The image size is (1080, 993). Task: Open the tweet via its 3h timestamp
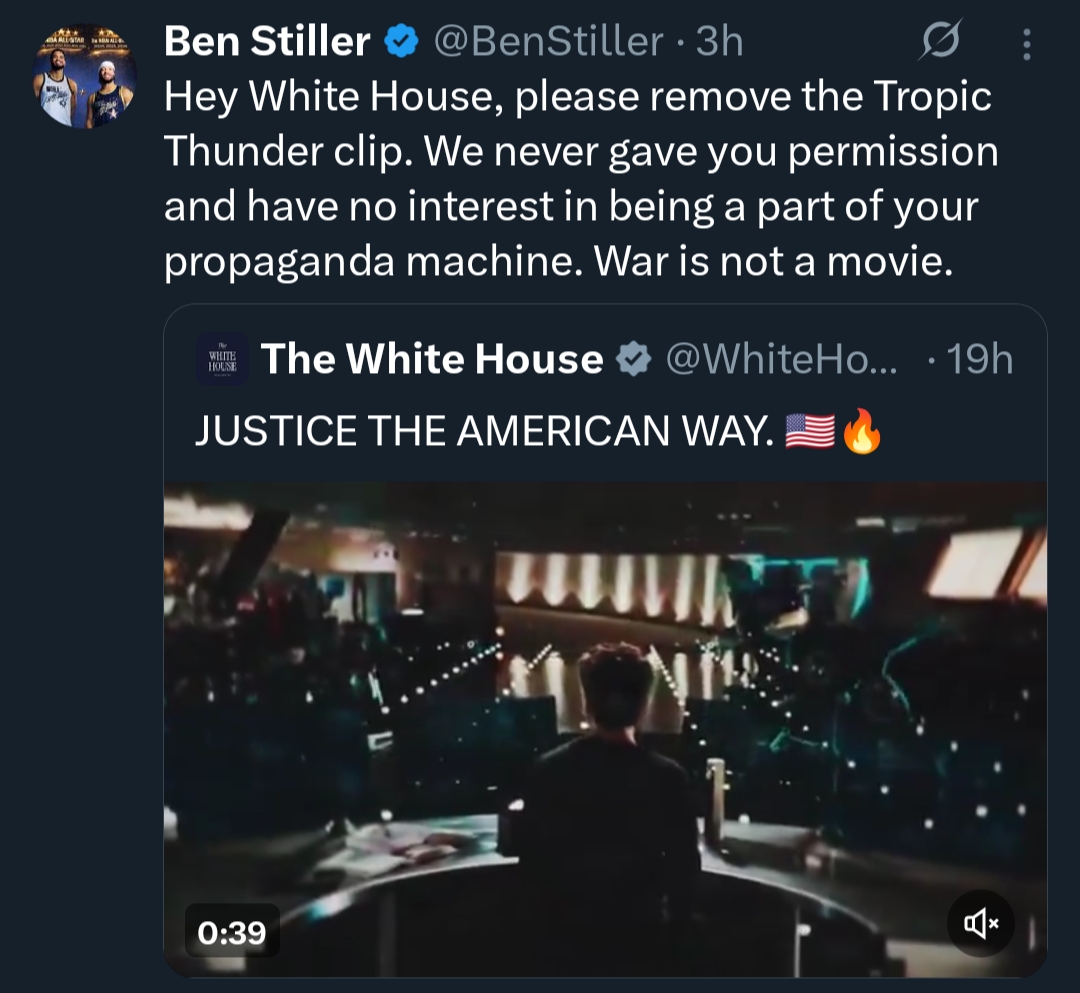point(720,42)
